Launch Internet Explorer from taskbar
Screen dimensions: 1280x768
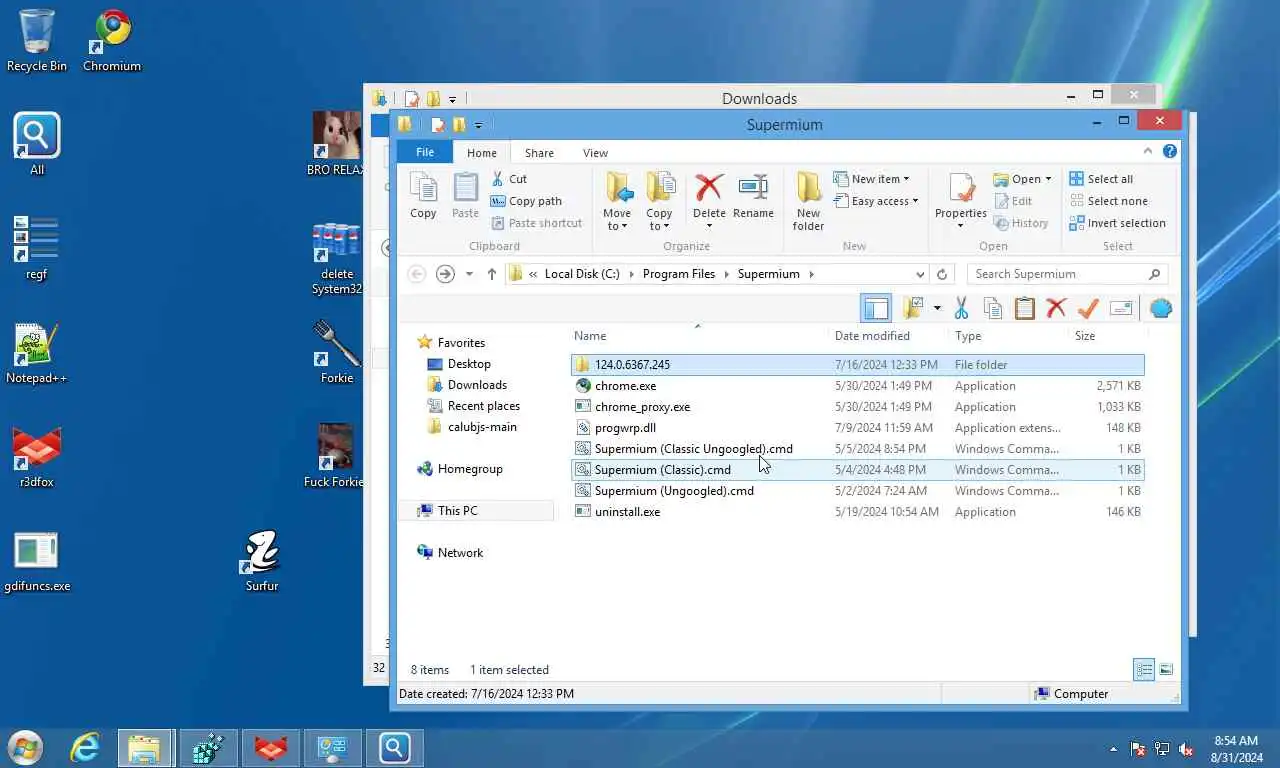coord(85,748)
